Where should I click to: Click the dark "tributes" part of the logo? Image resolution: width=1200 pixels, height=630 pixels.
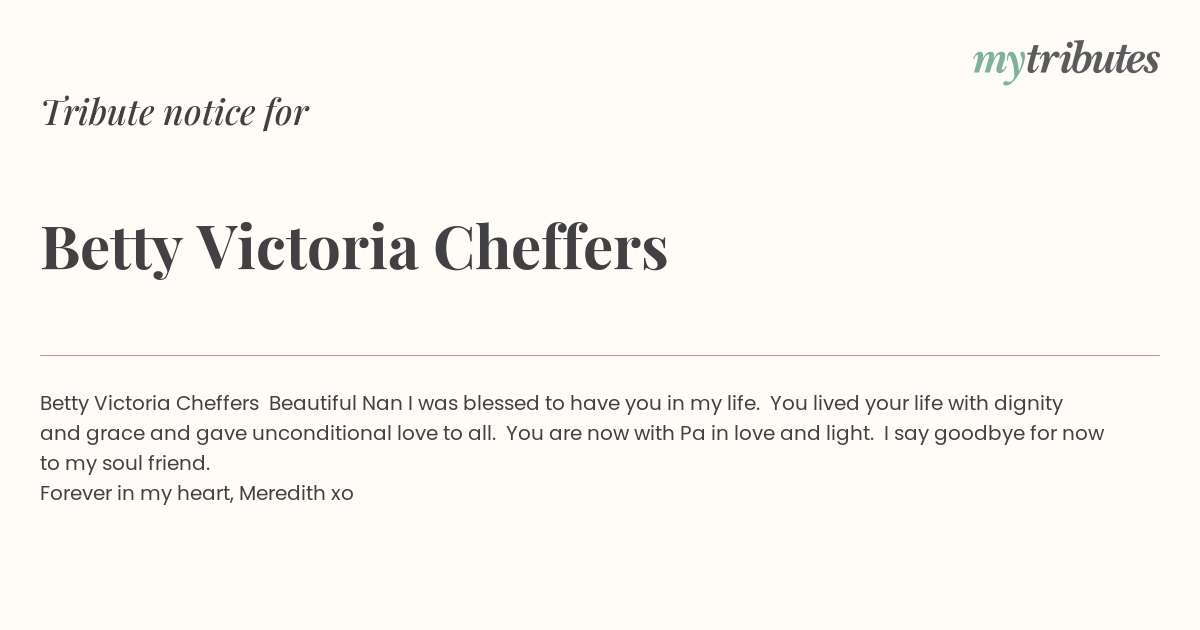coord(1092,60)
